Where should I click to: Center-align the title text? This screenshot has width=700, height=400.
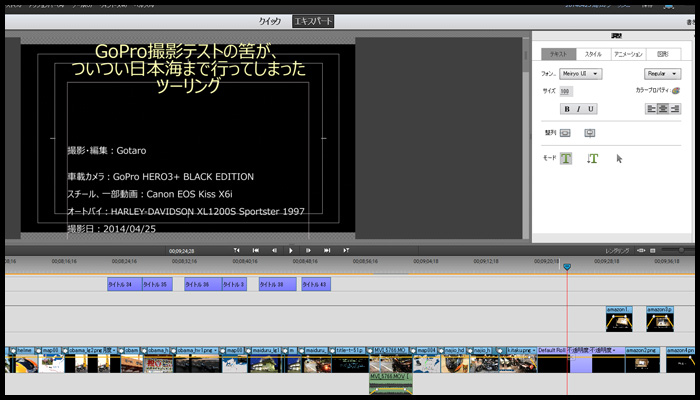(x=663, y=109)
